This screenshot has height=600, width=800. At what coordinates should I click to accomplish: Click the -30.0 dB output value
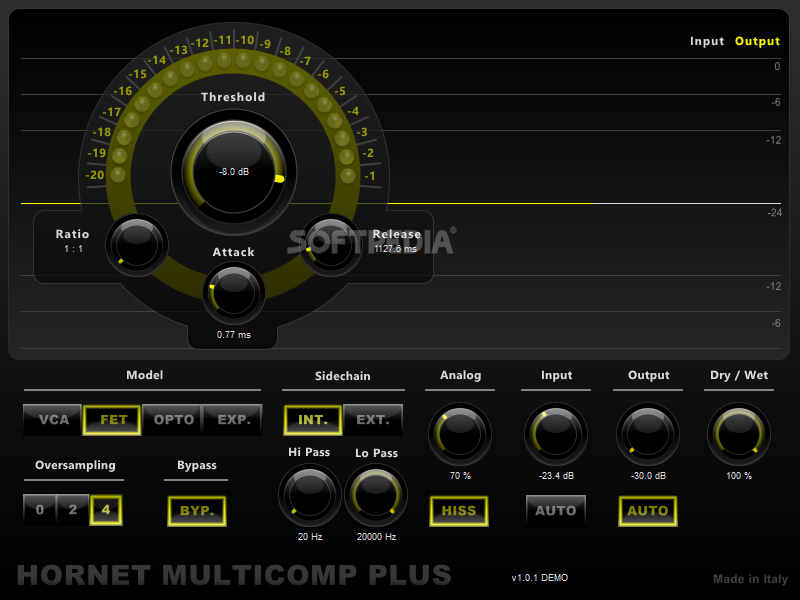pyautogui.click(x=648, y=476)
